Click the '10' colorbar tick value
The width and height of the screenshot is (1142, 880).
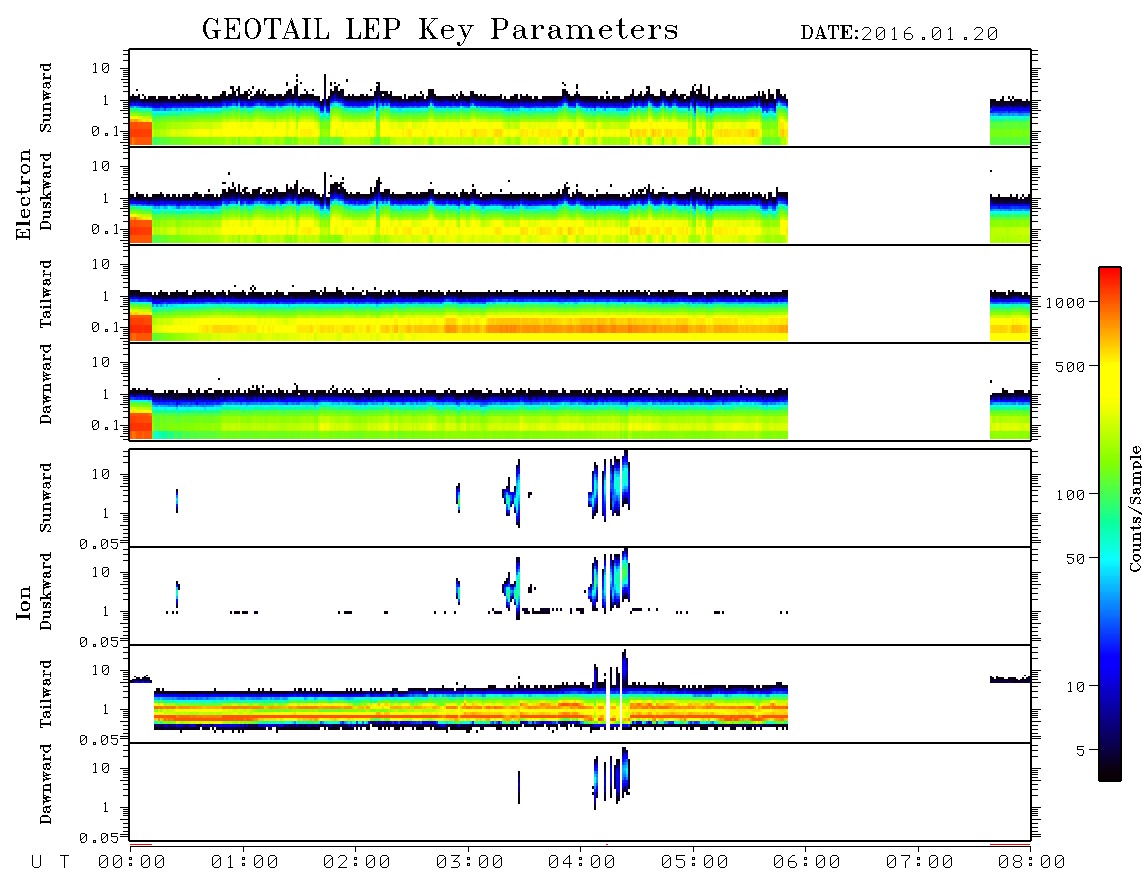(1075, 687)
